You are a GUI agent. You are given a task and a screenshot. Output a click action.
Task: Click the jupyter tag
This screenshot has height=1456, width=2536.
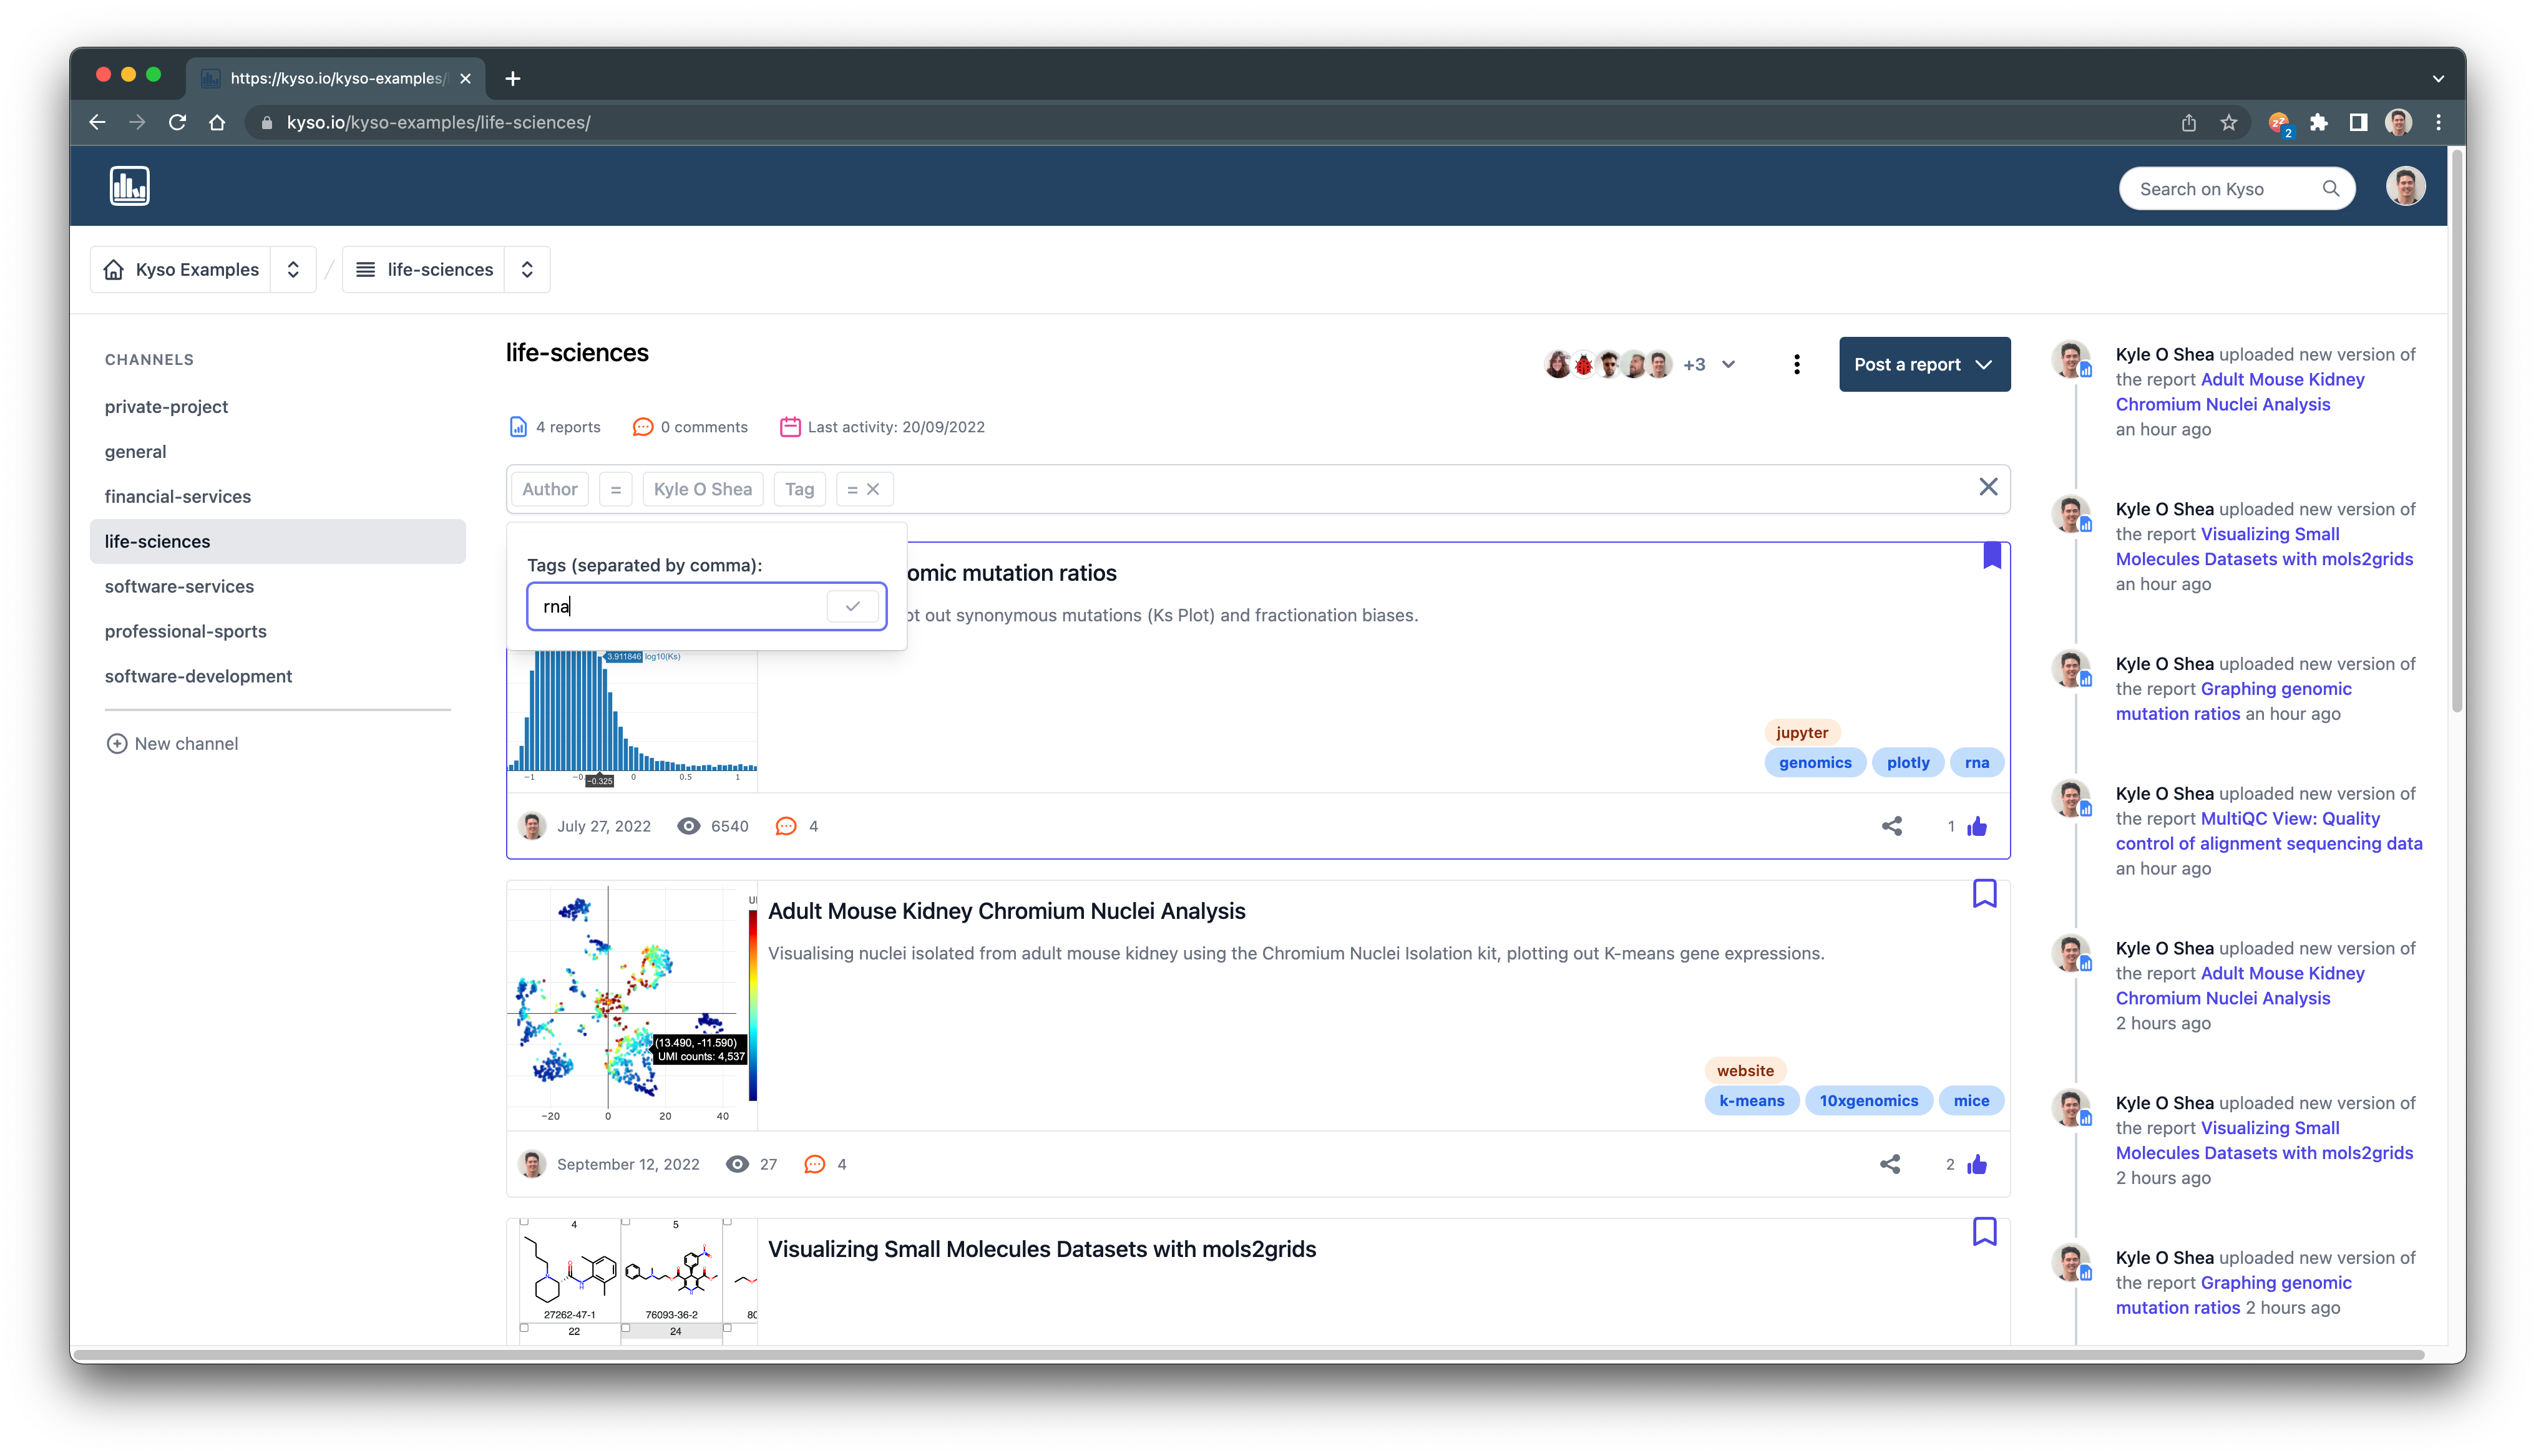1802,732
